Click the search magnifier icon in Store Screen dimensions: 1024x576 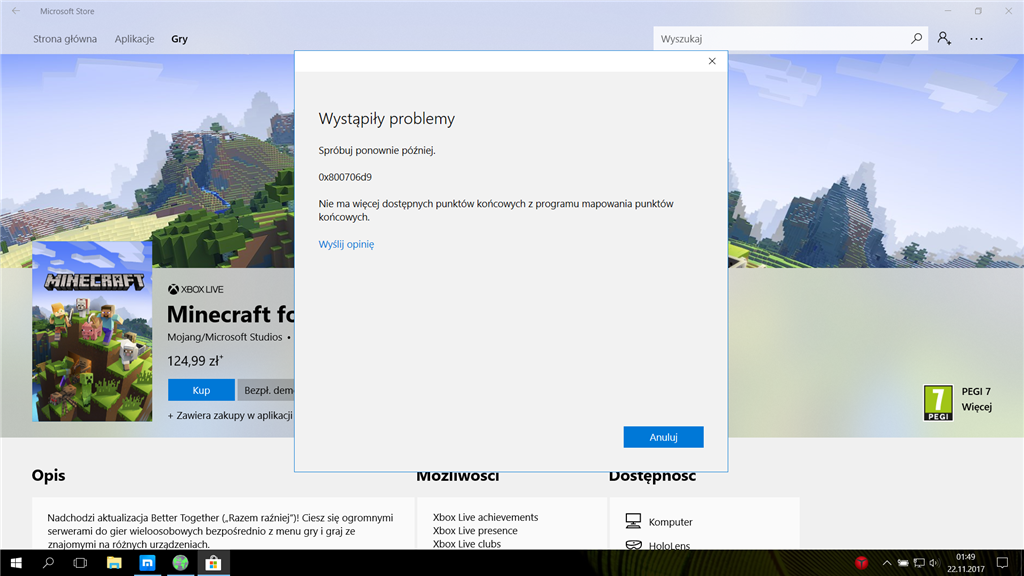click(x=916, y=39)
